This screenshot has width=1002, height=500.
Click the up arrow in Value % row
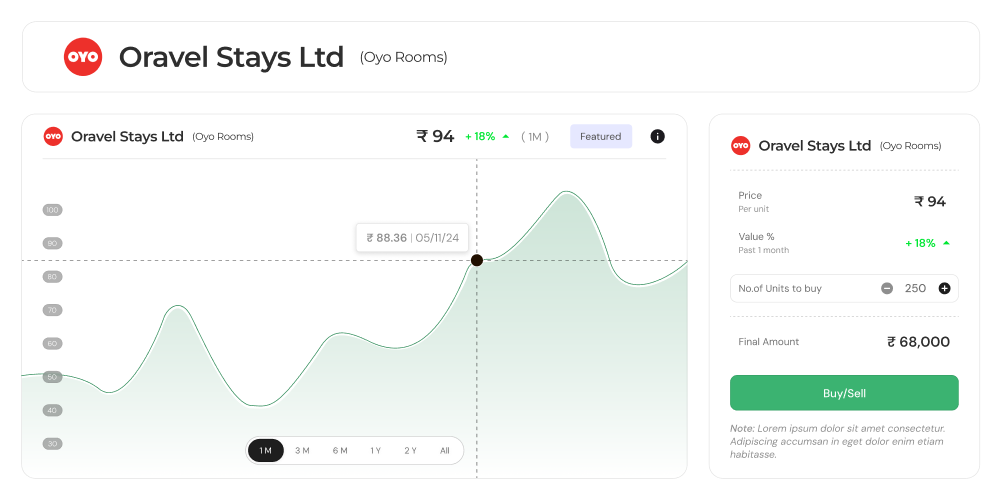point(946,243)
